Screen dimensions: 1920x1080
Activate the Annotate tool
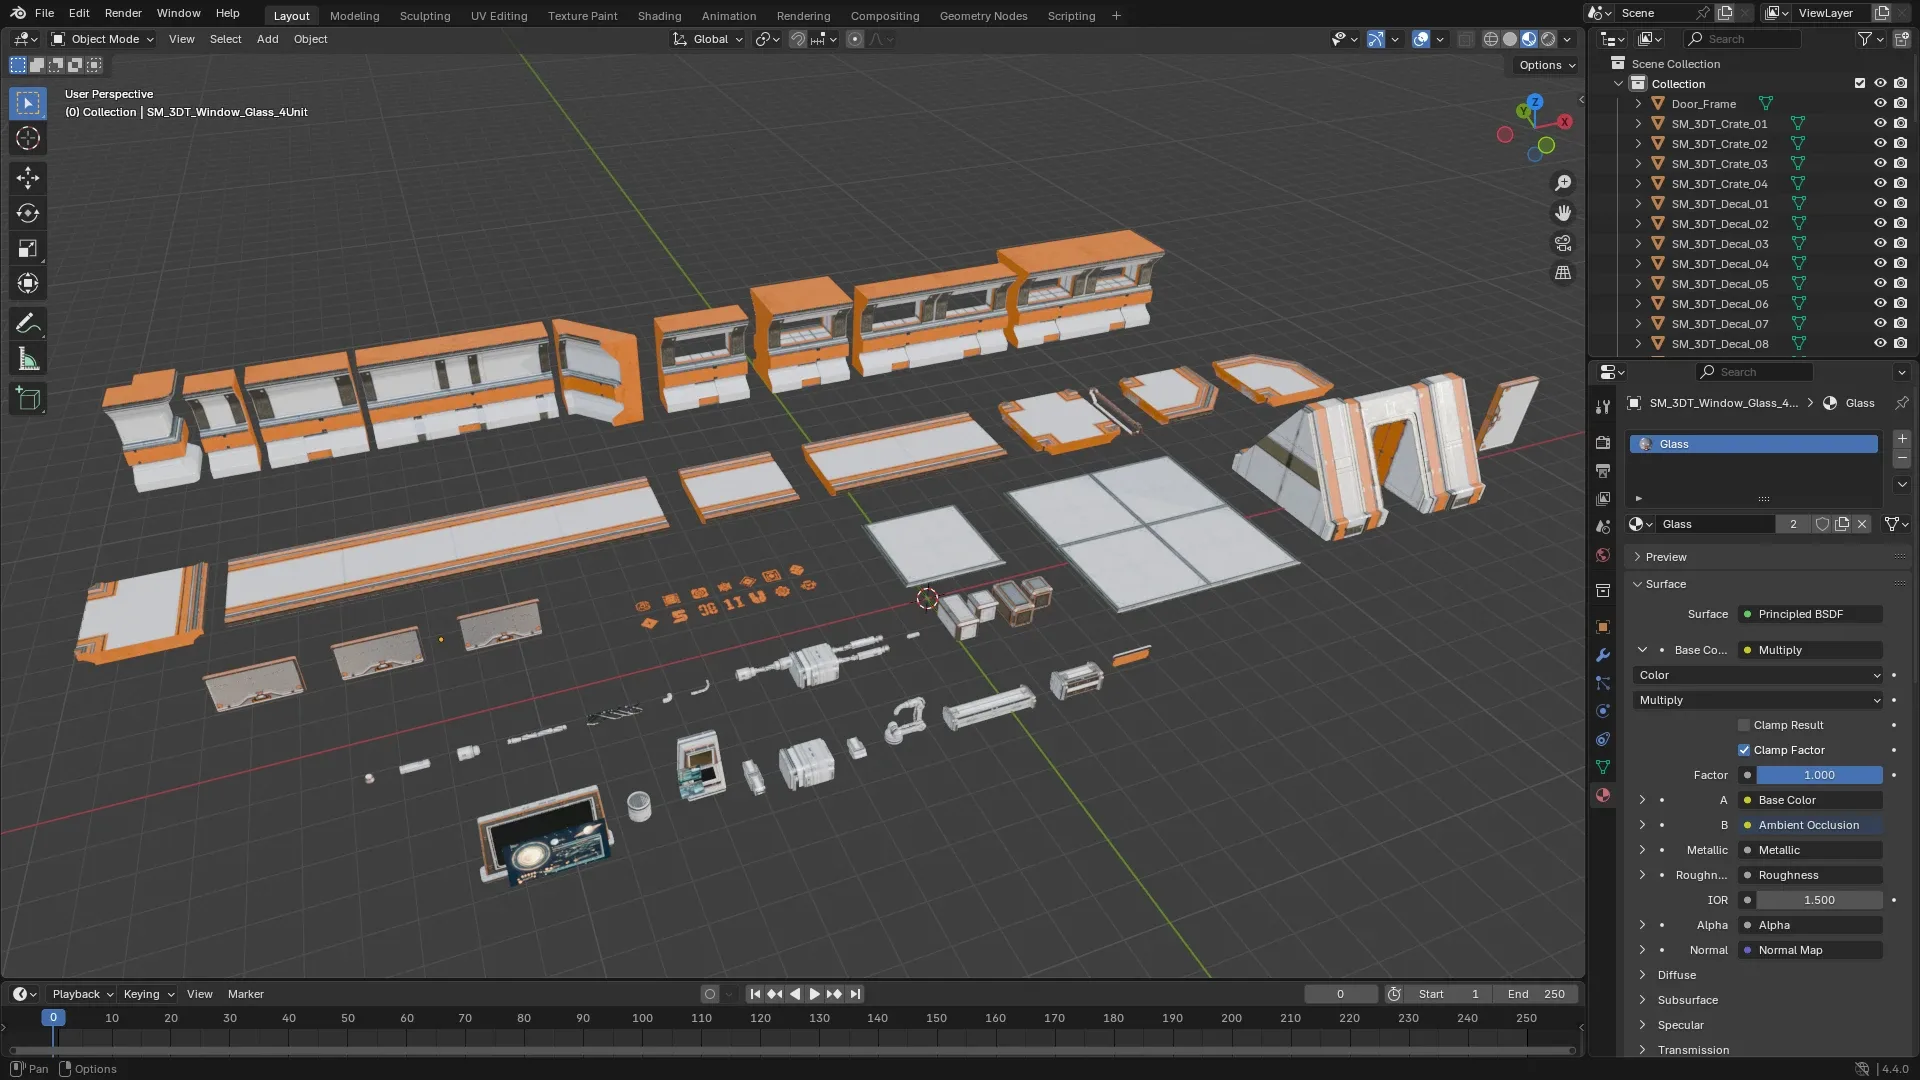click(27, 322)
